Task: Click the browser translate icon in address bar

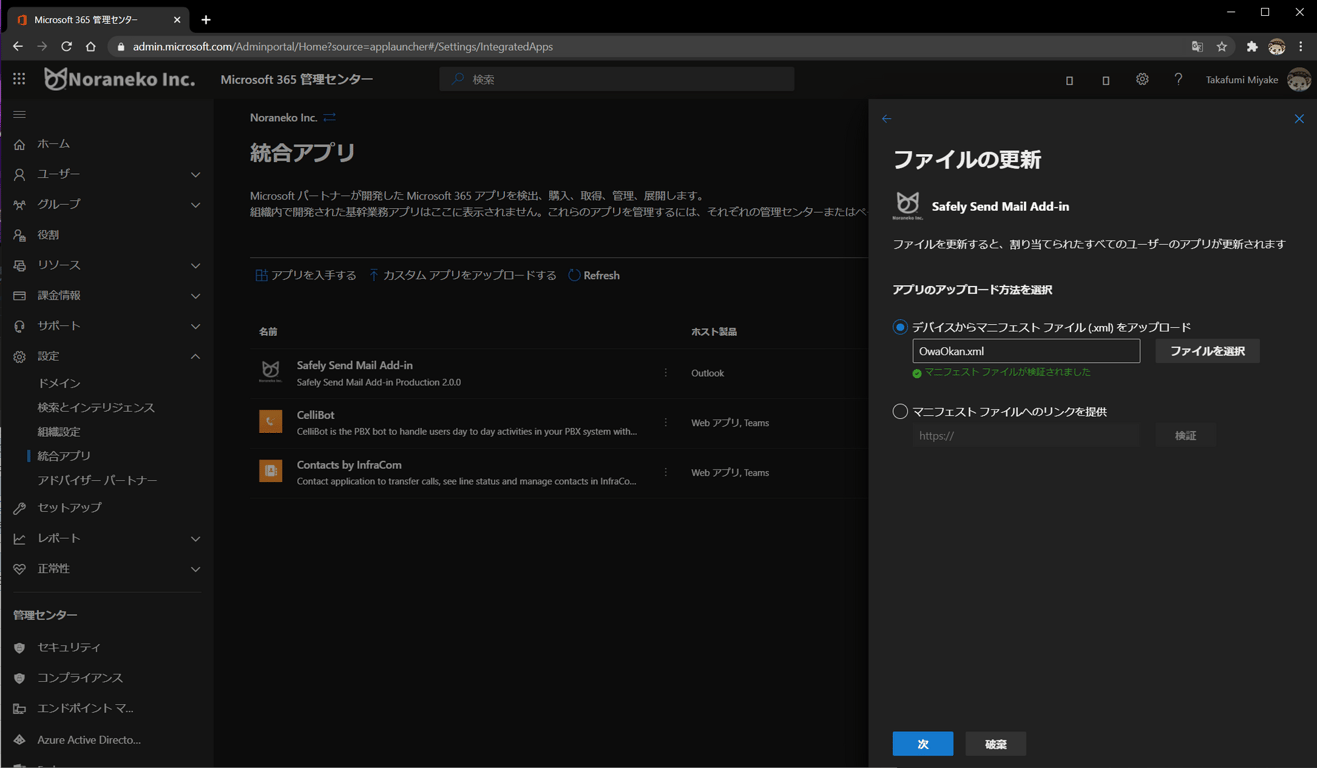Action: pos(1197,47)
